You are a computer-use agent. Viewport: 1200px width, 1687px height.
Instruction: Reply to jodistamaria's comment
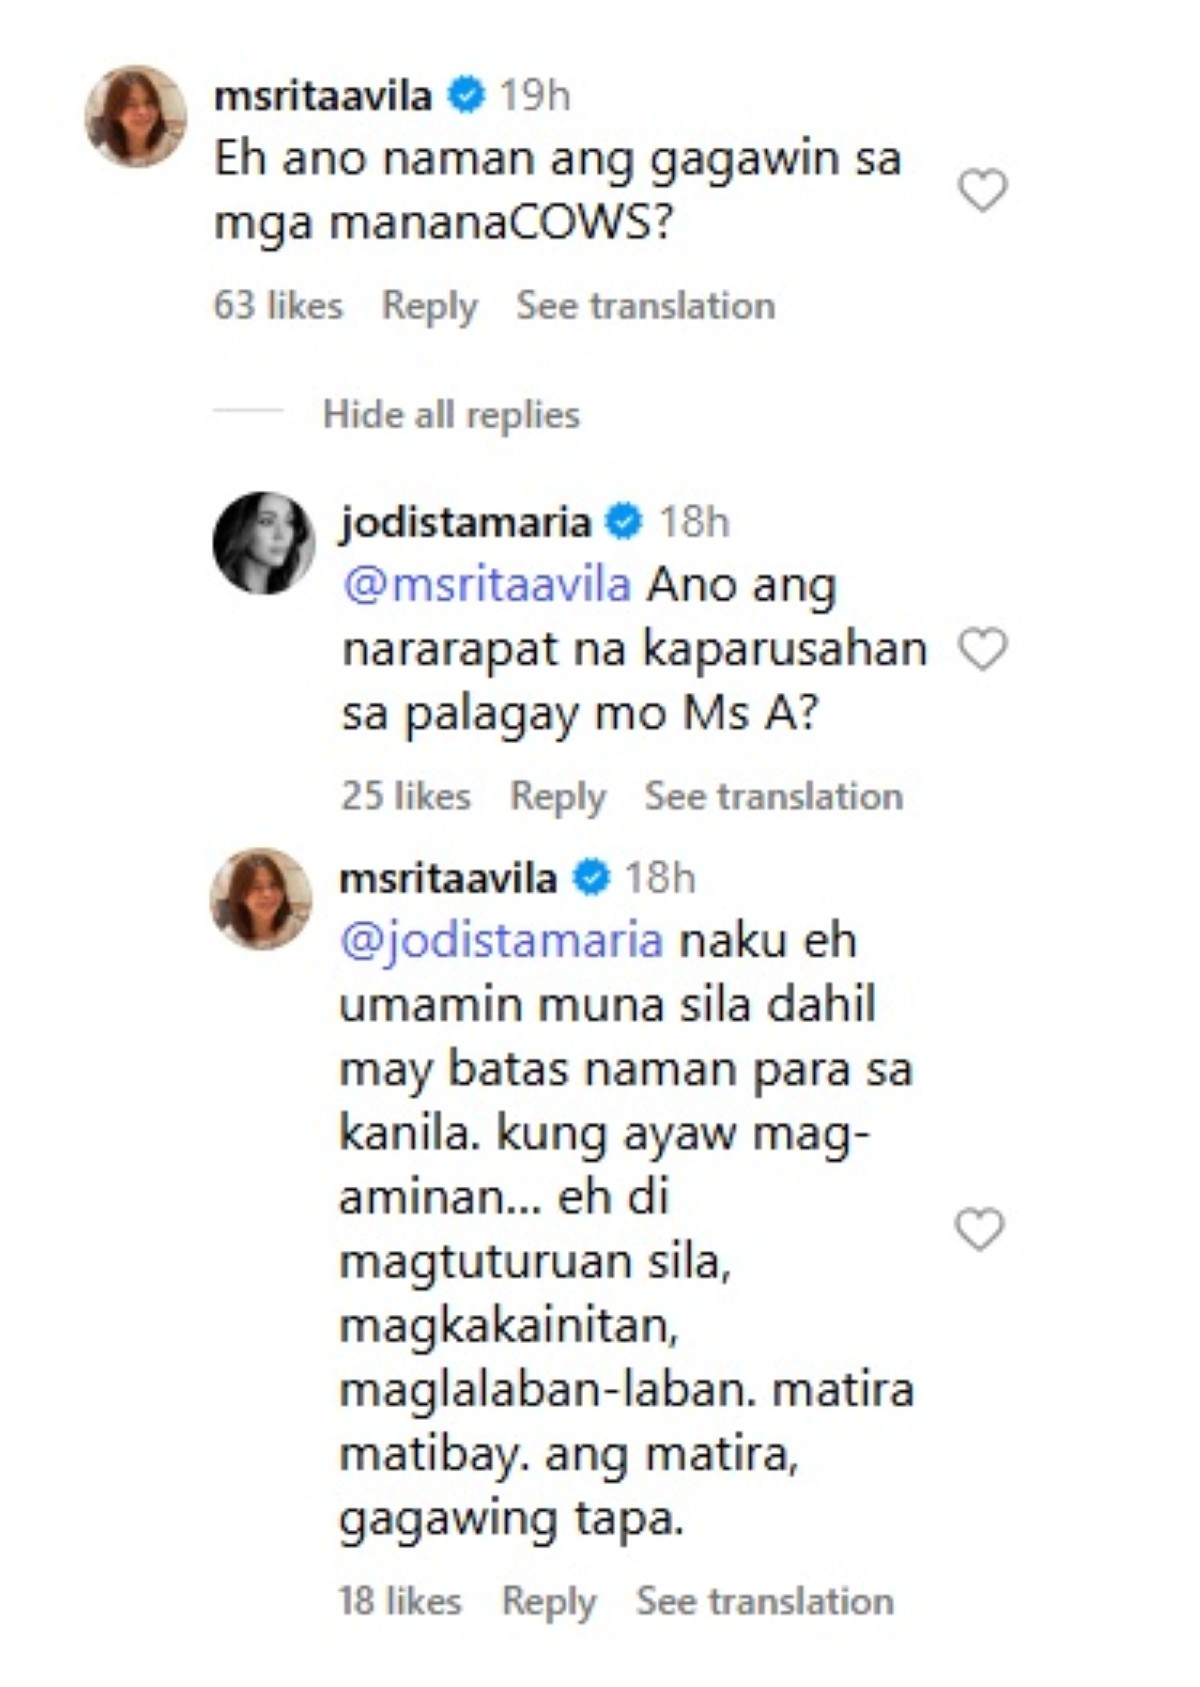pos(557,796)
